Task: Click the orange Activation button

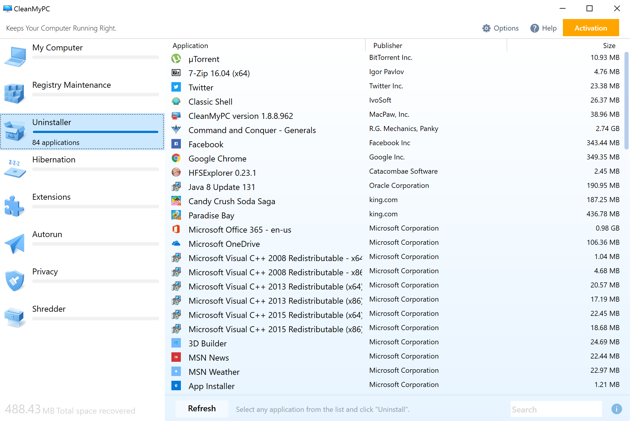Action: (591, 28)
